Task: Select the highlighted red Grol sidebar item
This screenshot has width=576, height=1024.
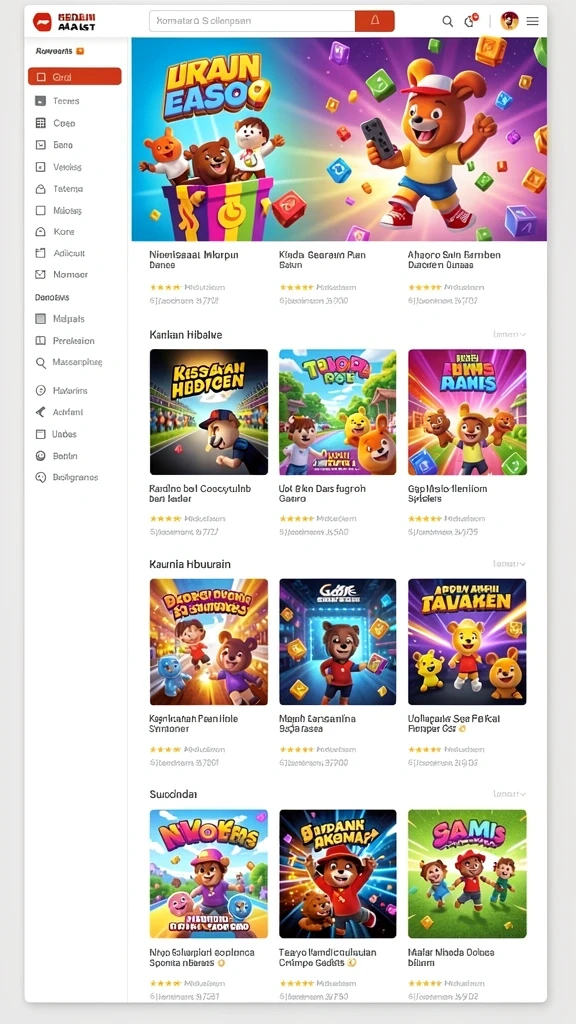Action: [74, 76]
